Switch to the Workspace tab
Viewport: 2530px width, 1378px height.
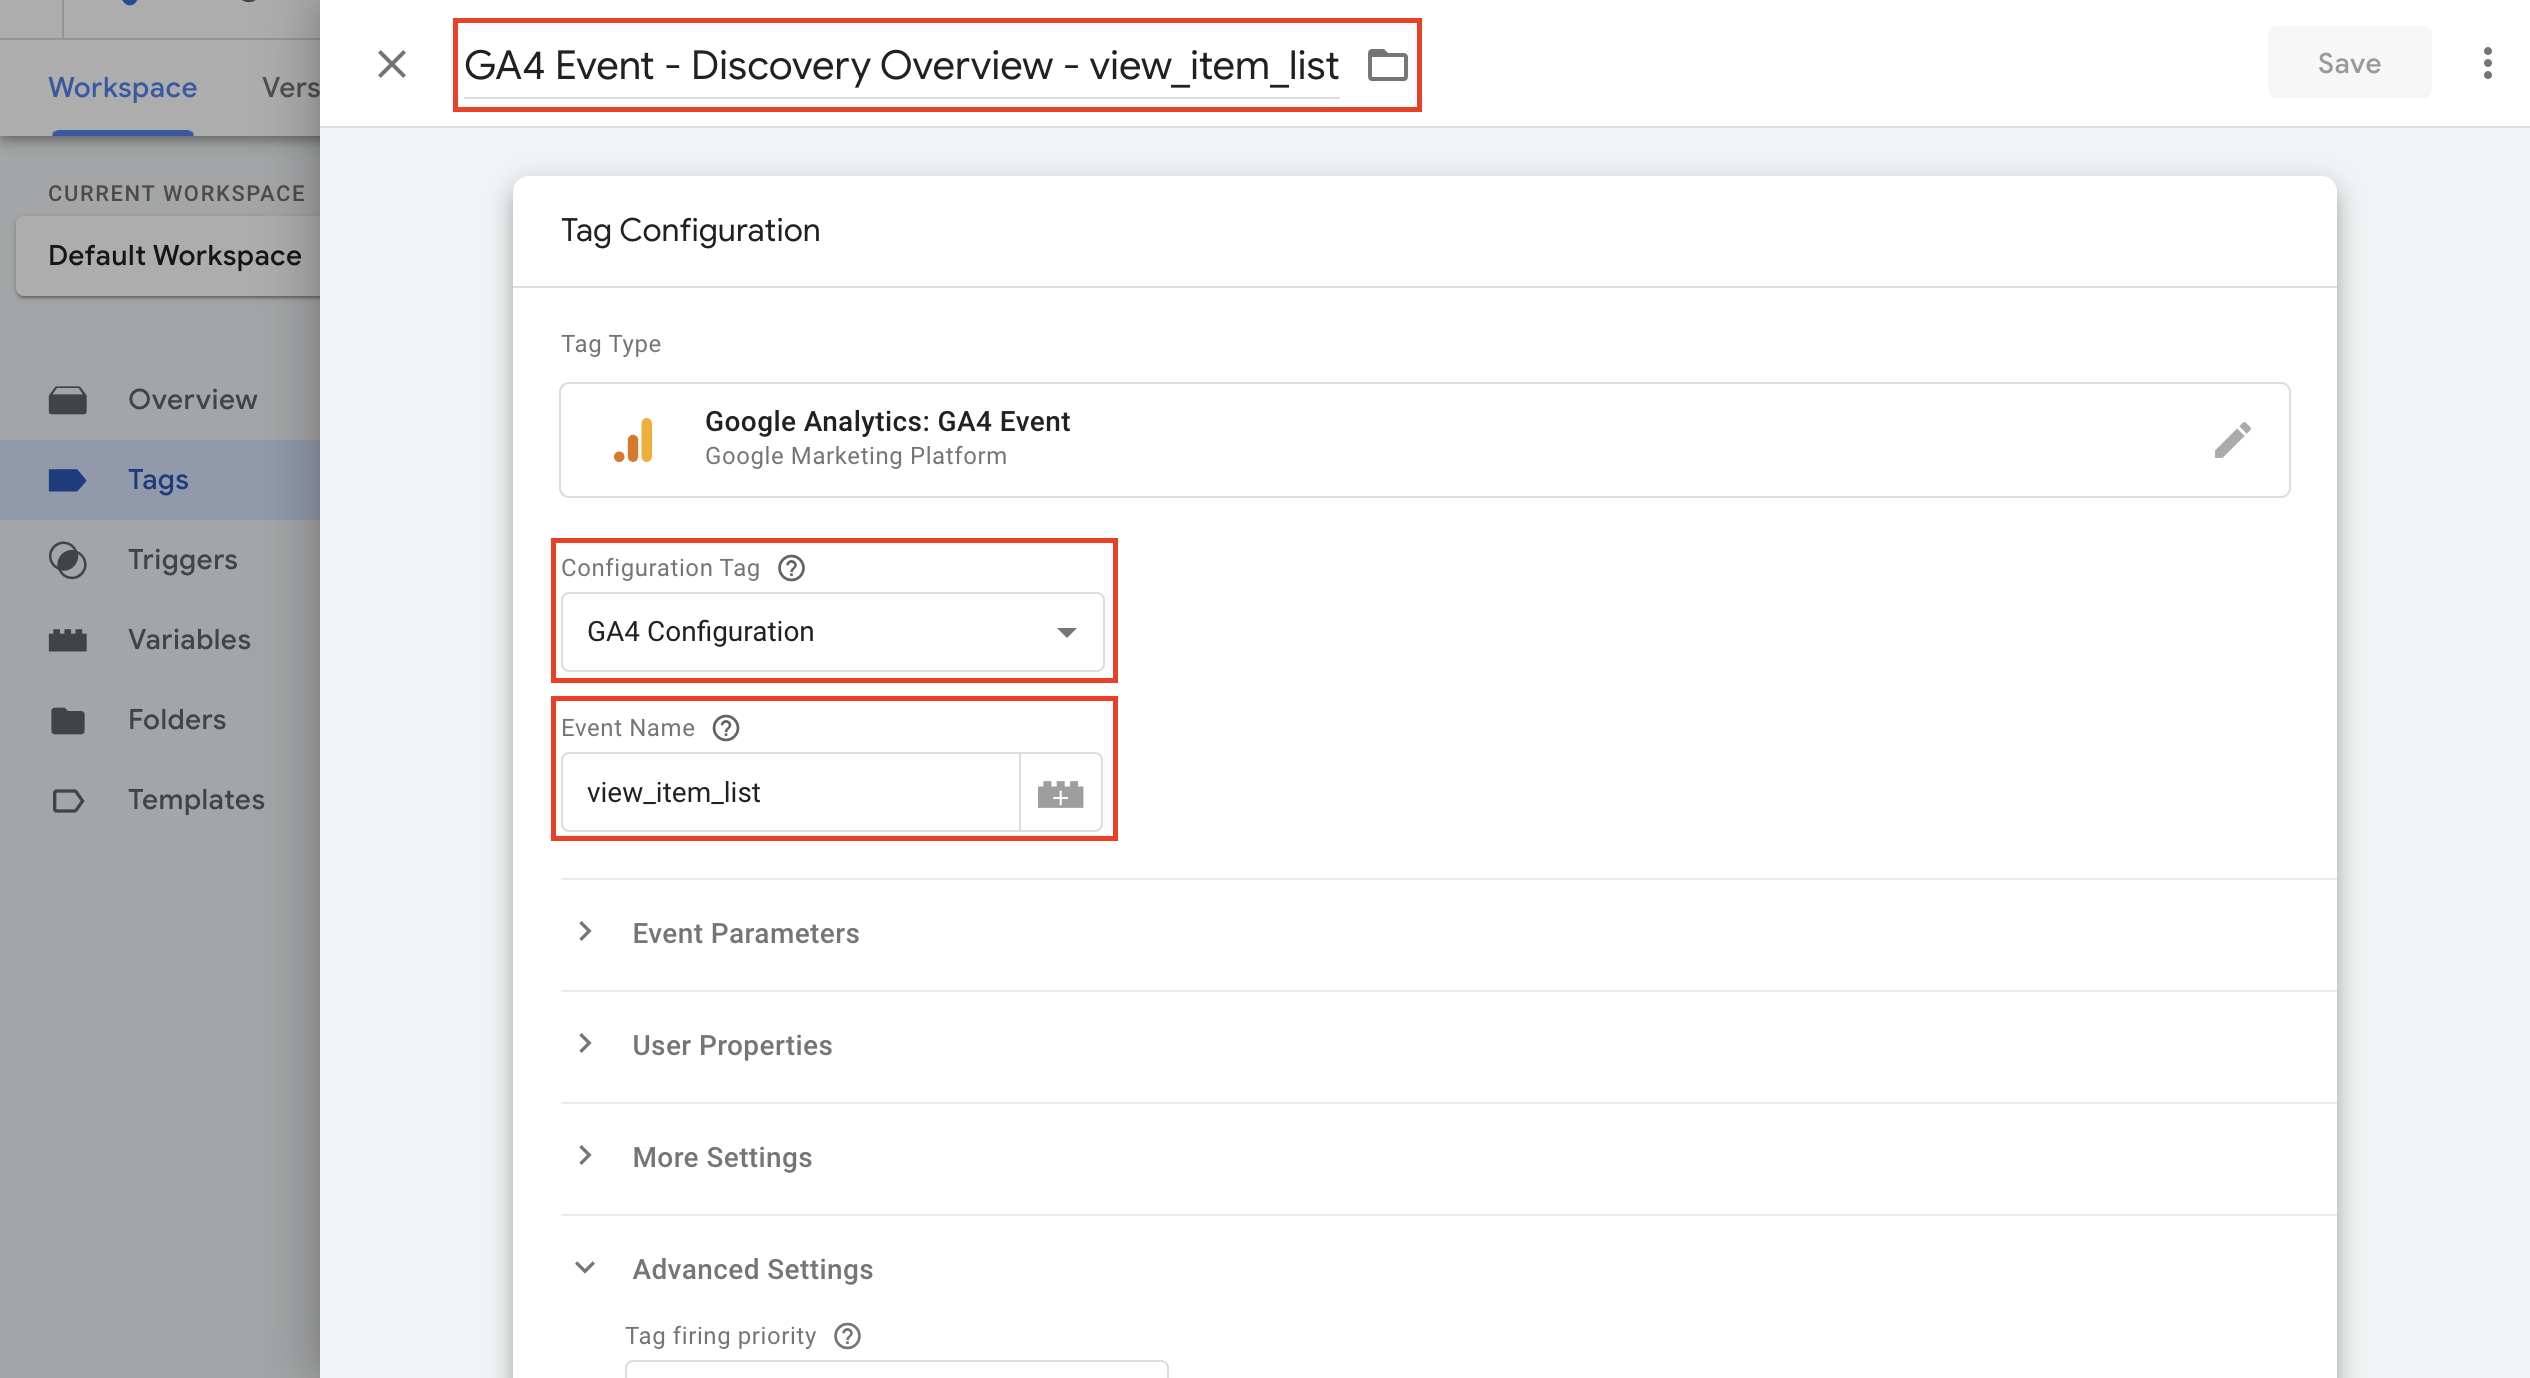point(123,88)
